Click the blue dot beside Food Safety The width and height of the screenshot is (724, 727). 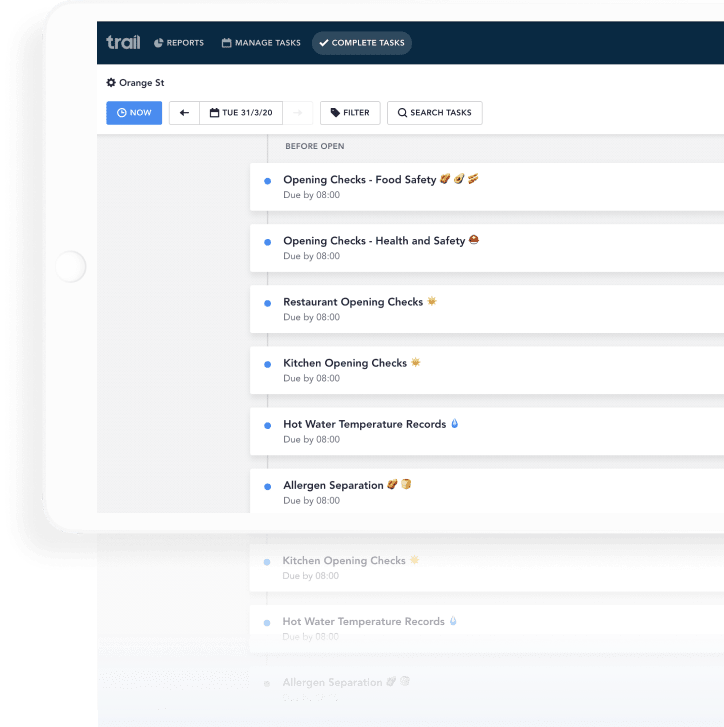point(267,181)
